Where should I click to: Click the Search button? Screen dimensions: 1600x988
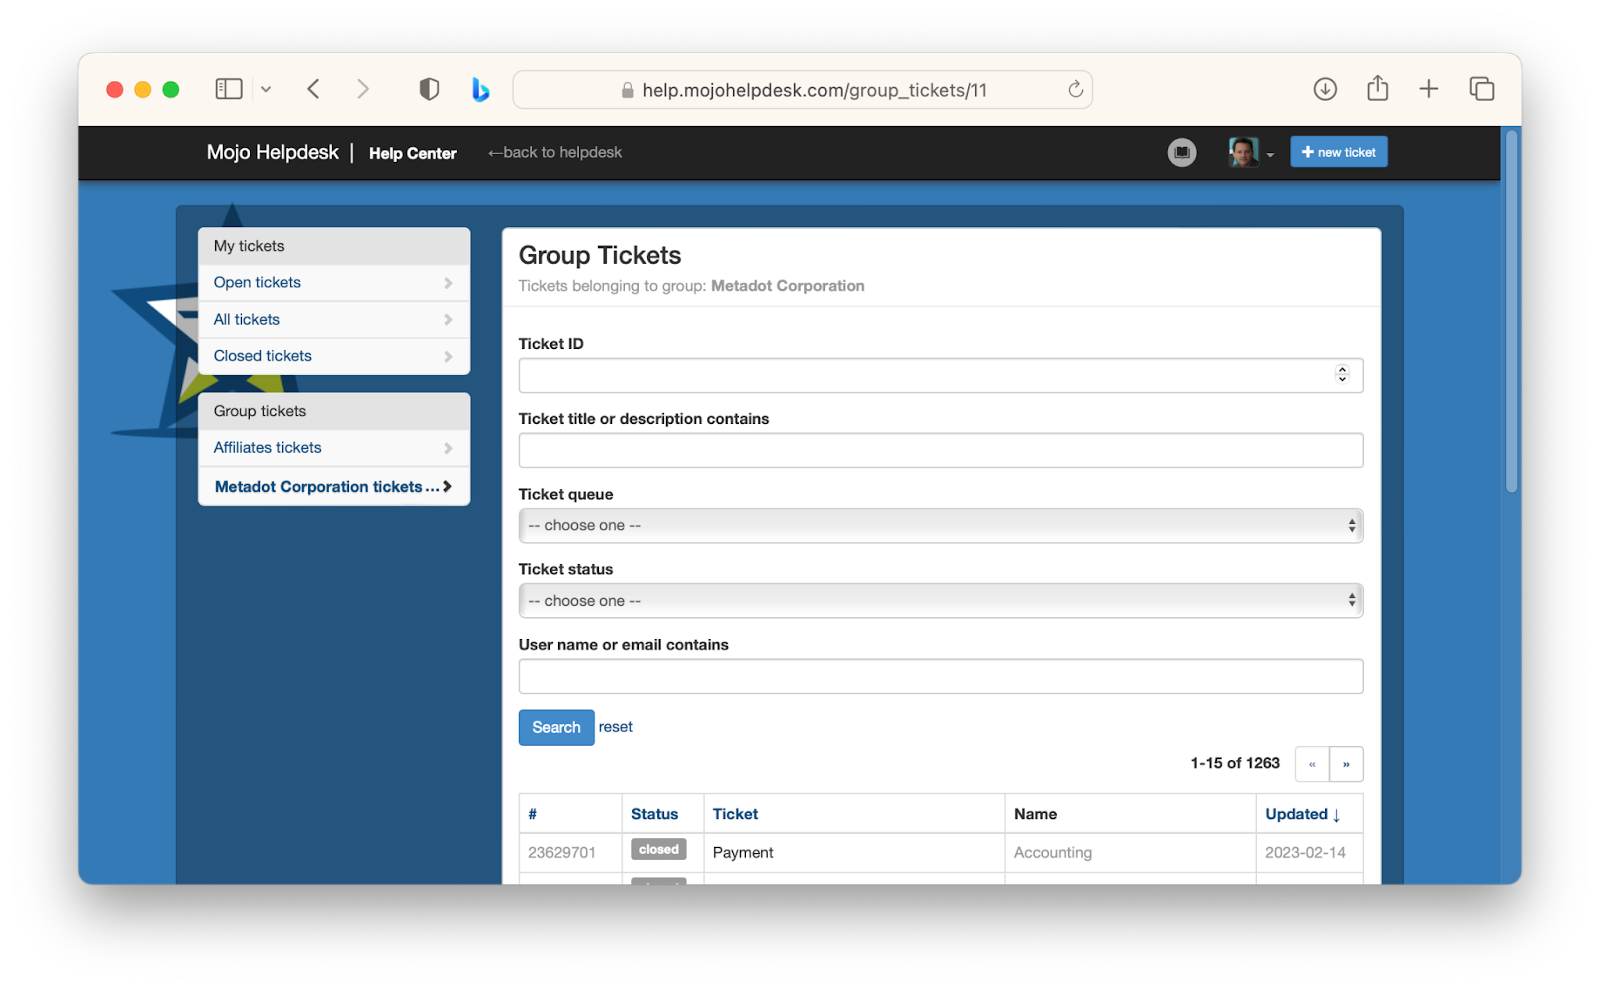tap(557, 728)
